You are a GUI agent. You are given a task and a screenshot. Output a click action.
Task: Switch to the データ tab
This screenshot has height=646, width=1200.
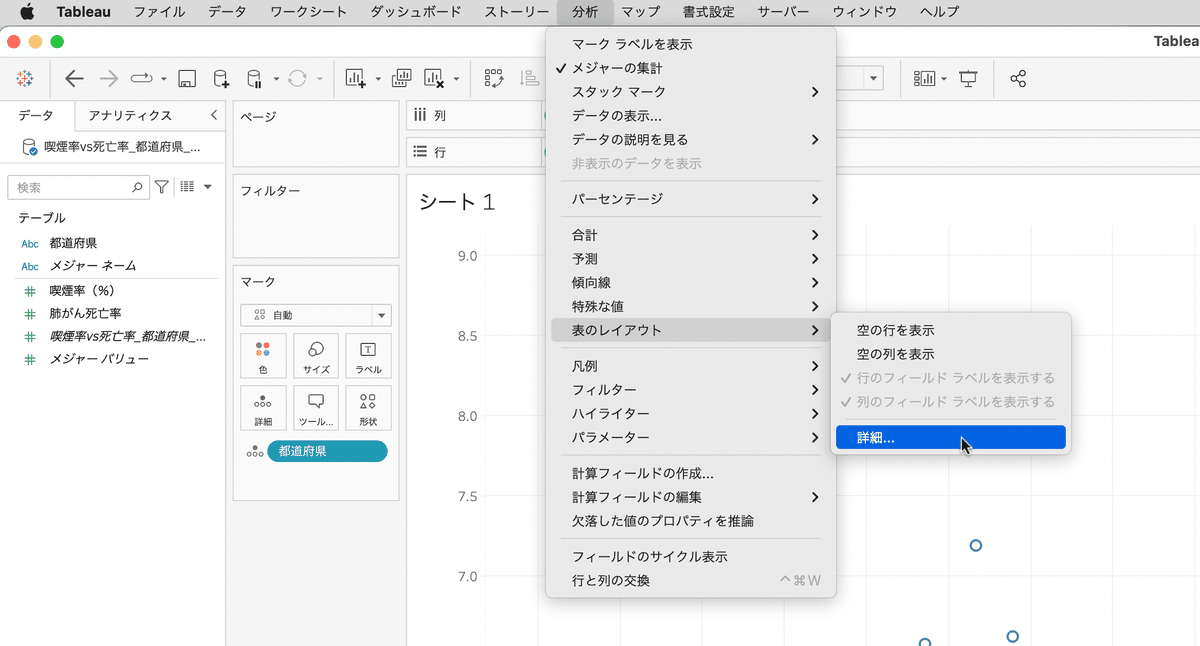36,116
